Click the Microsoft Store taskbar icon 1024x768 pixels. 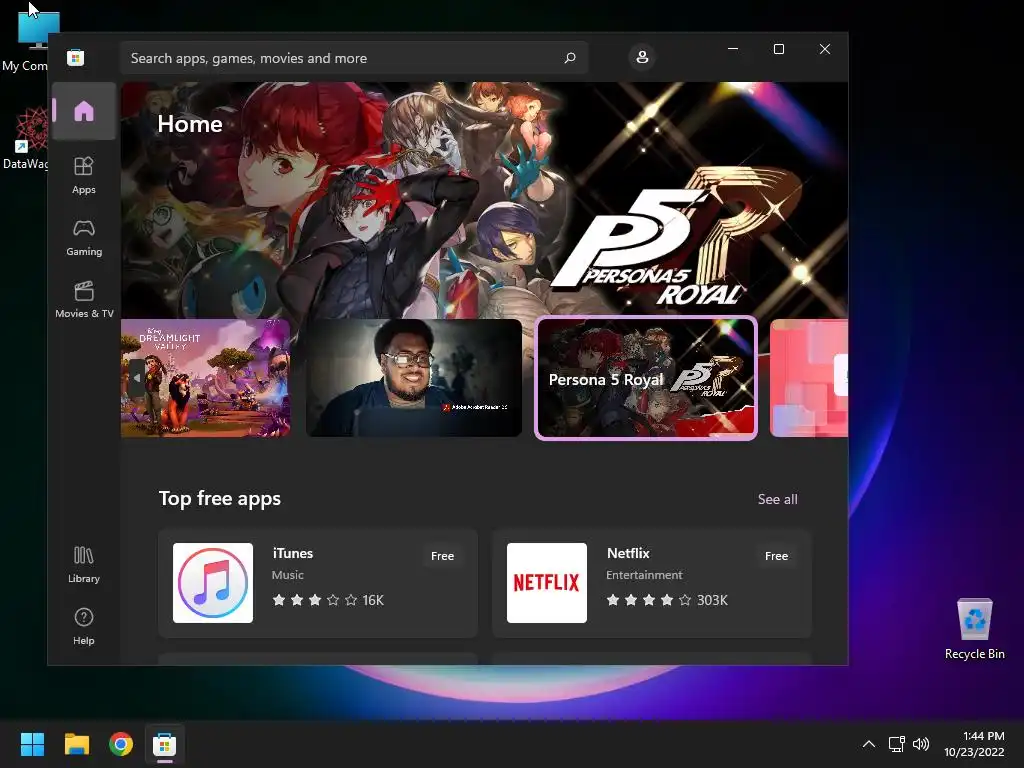(165, 744)
